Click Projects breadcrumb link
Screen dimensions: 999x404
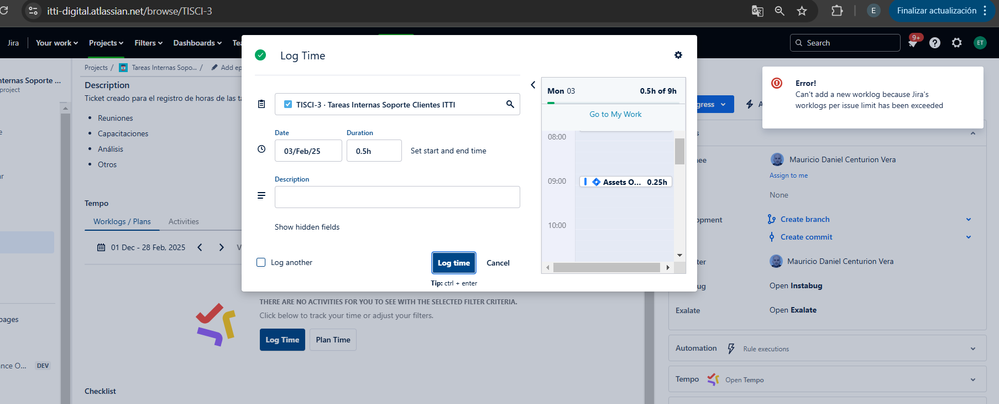(97, 67)
